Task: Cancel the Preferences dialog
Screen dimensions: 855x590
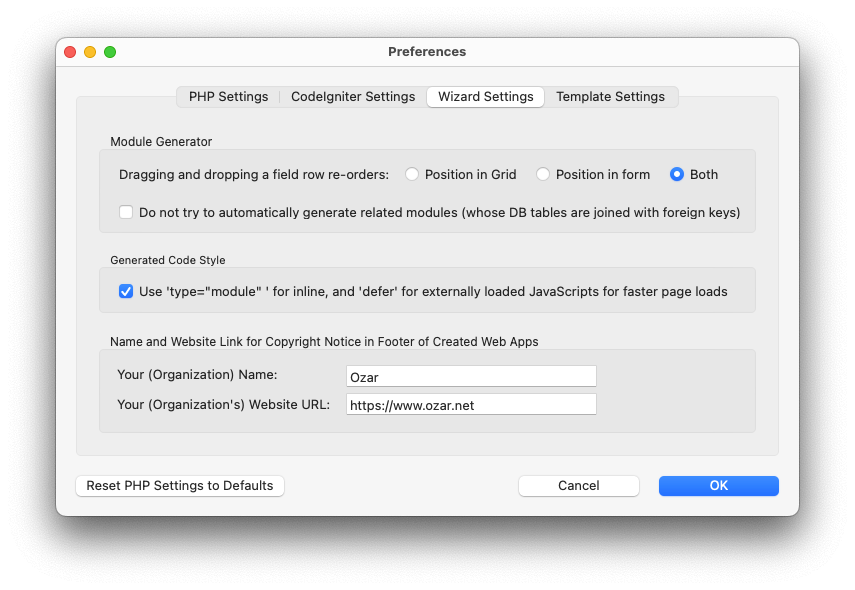Action: (x=578, y=486)
